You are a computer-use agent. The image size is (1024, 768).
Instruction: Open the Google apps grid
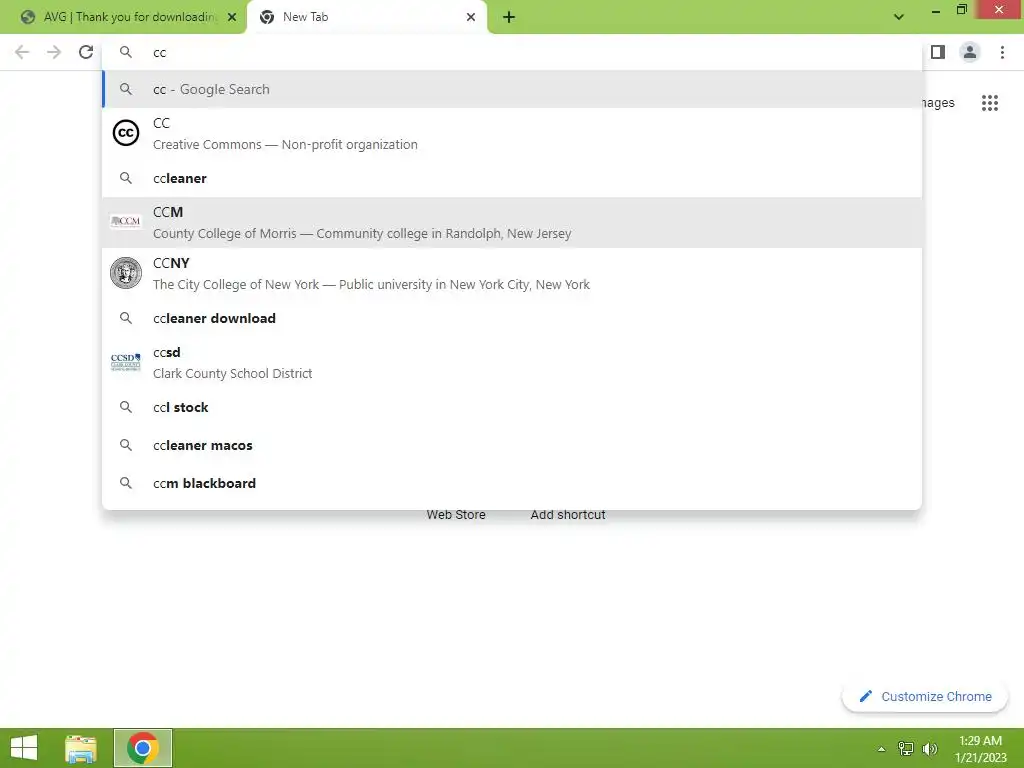click(x=990, y=103)
